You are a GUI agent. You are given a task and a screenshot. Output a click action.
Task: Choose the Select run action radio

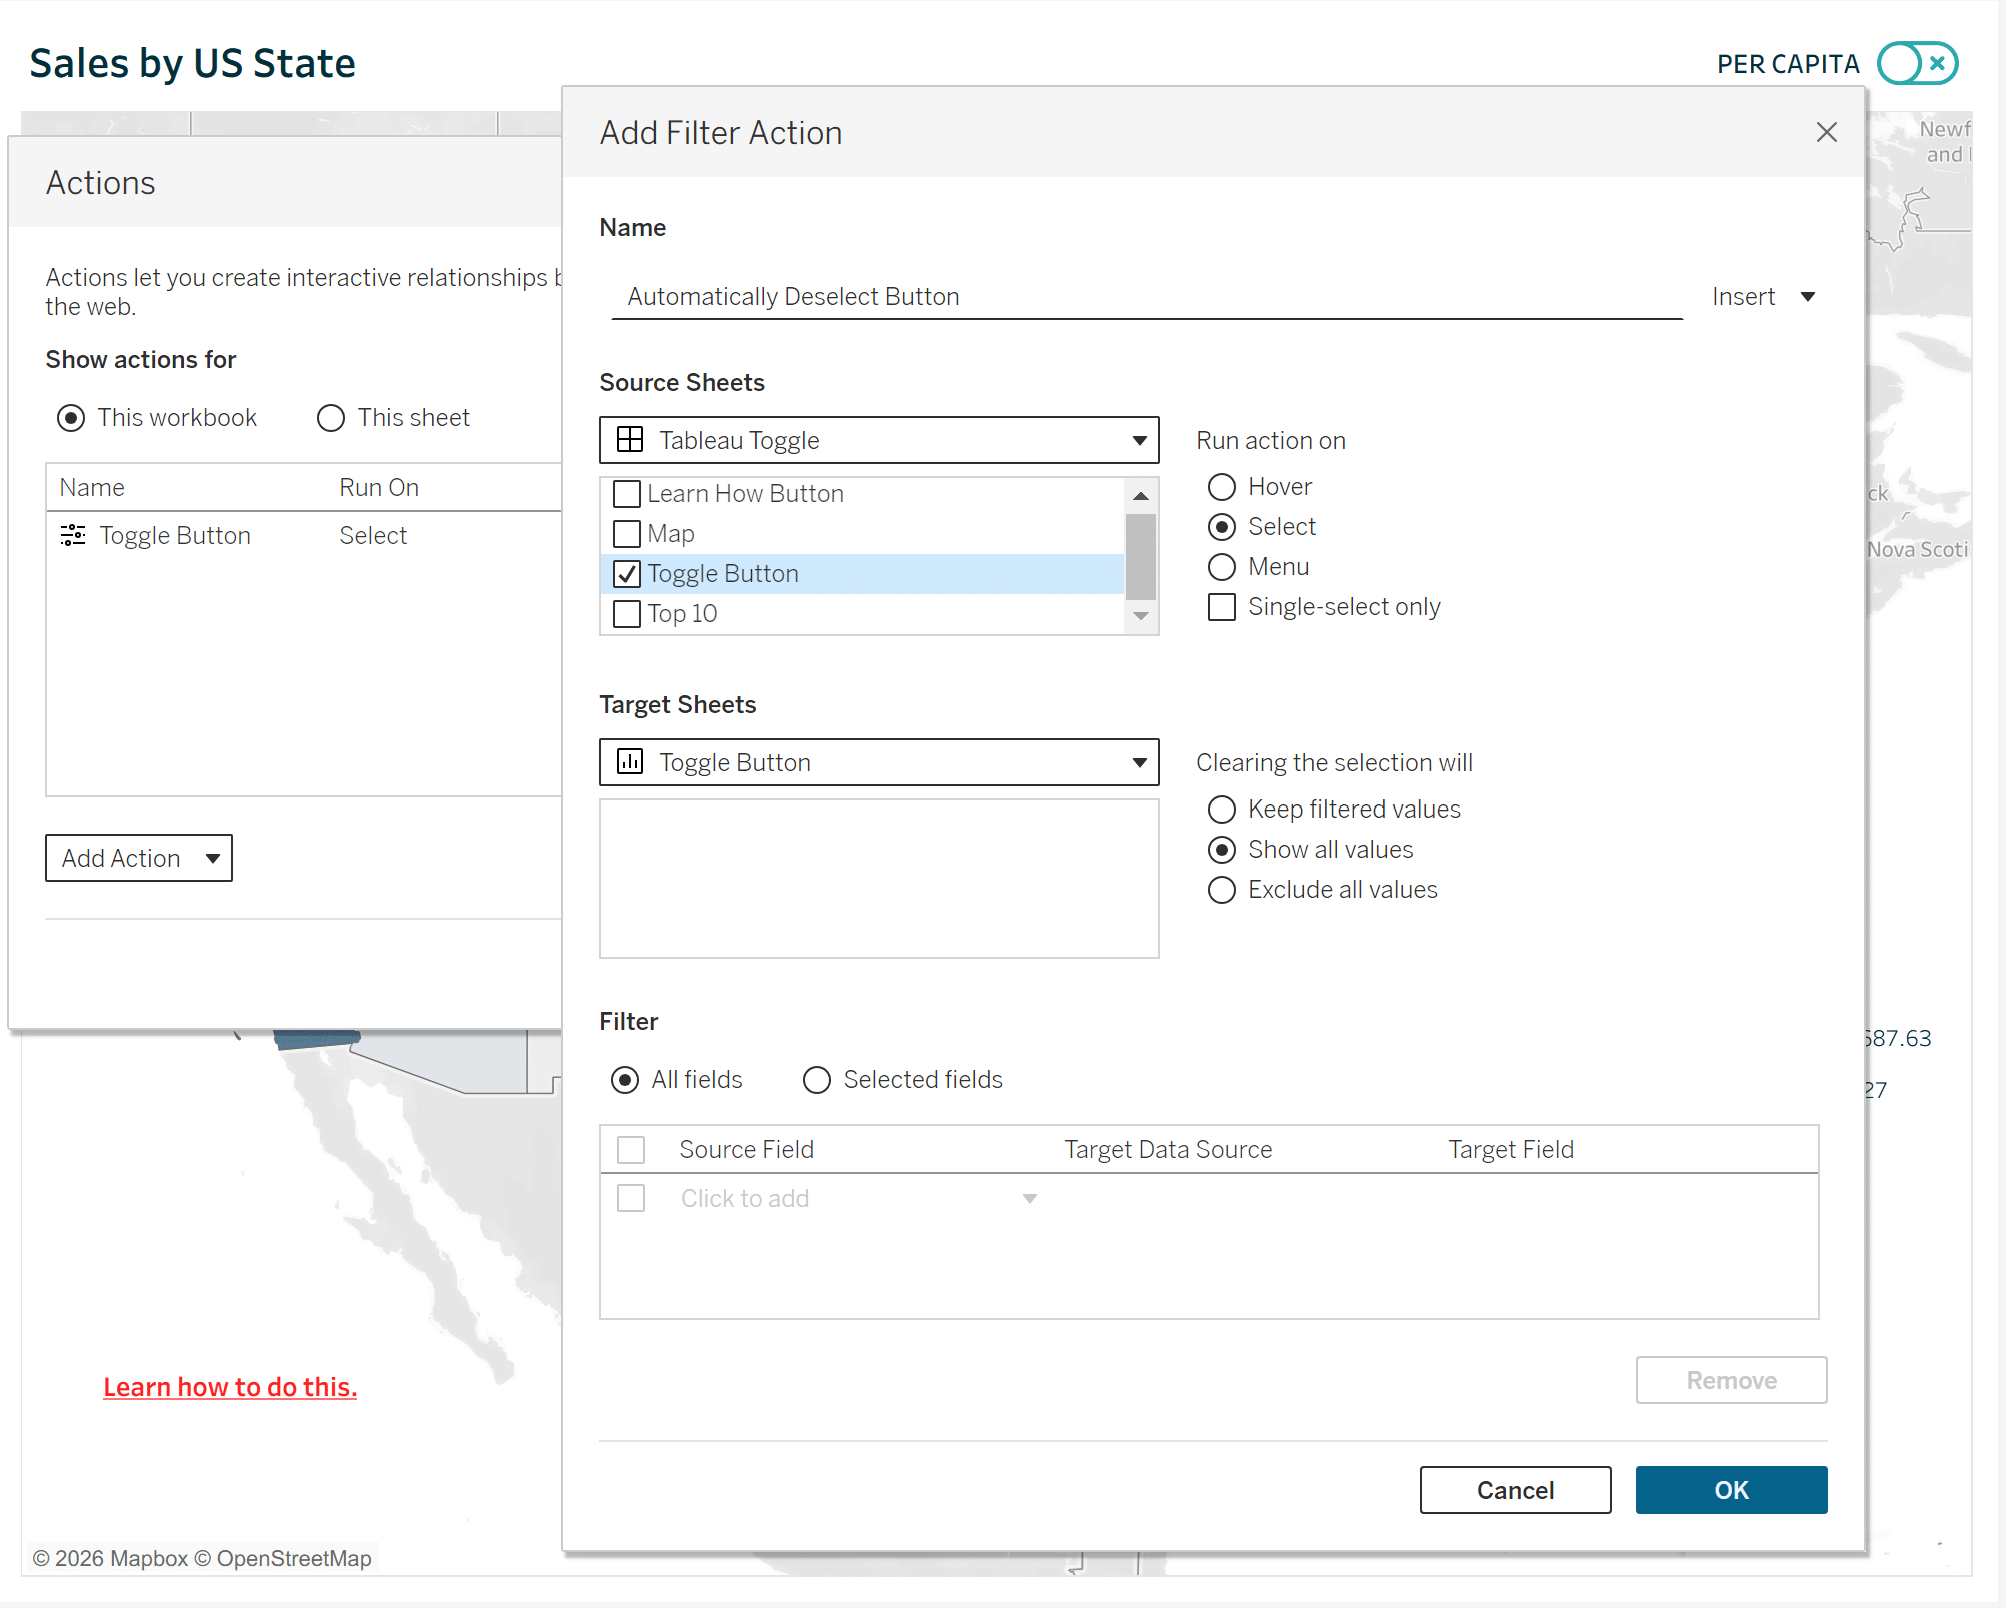[1222, 527]
